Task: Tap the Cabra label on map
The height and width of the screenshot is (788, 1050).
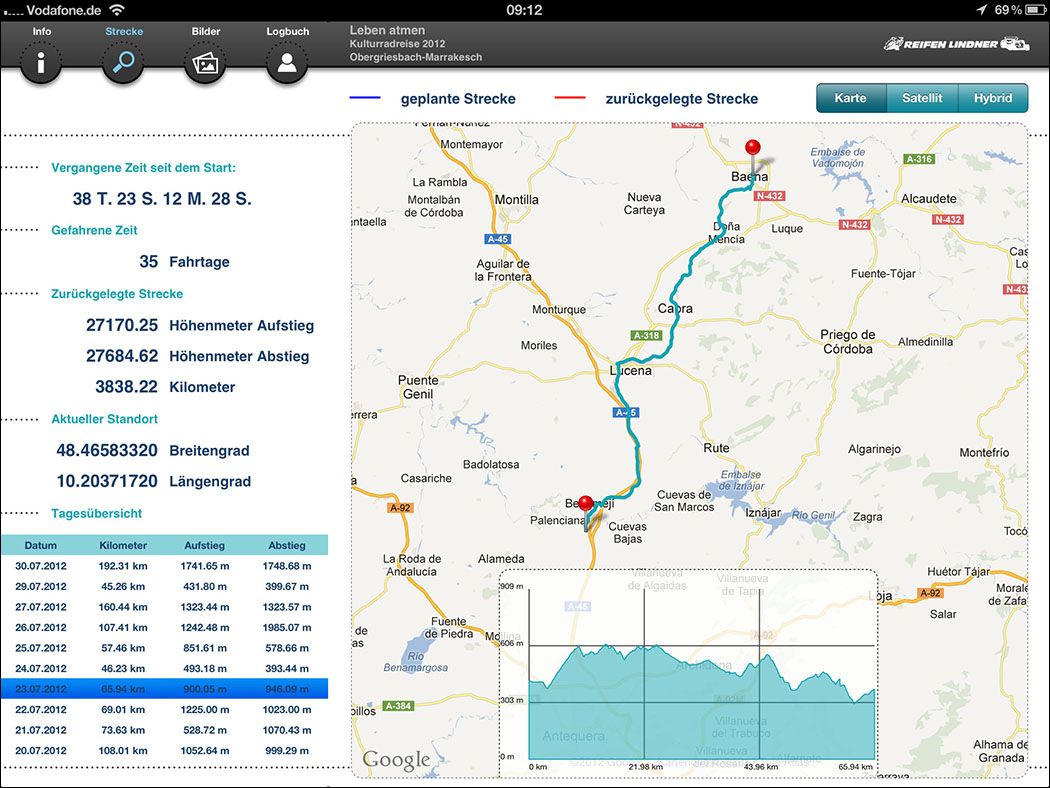Action: coord(675,309)
